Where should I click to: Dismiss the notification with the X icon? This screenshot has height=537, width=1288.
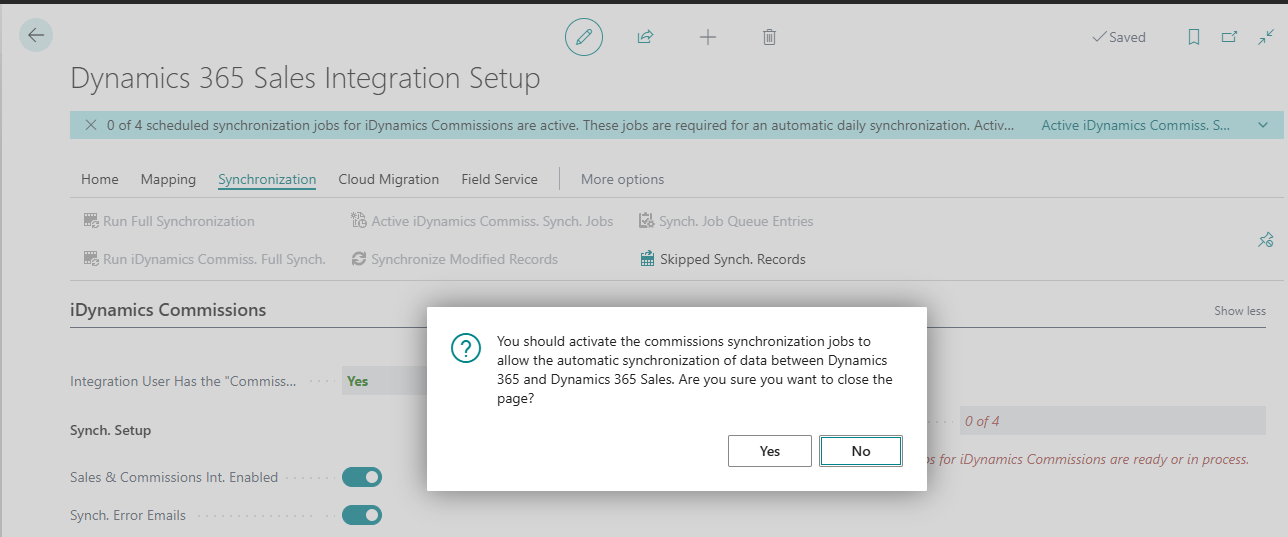pos(91,125)
